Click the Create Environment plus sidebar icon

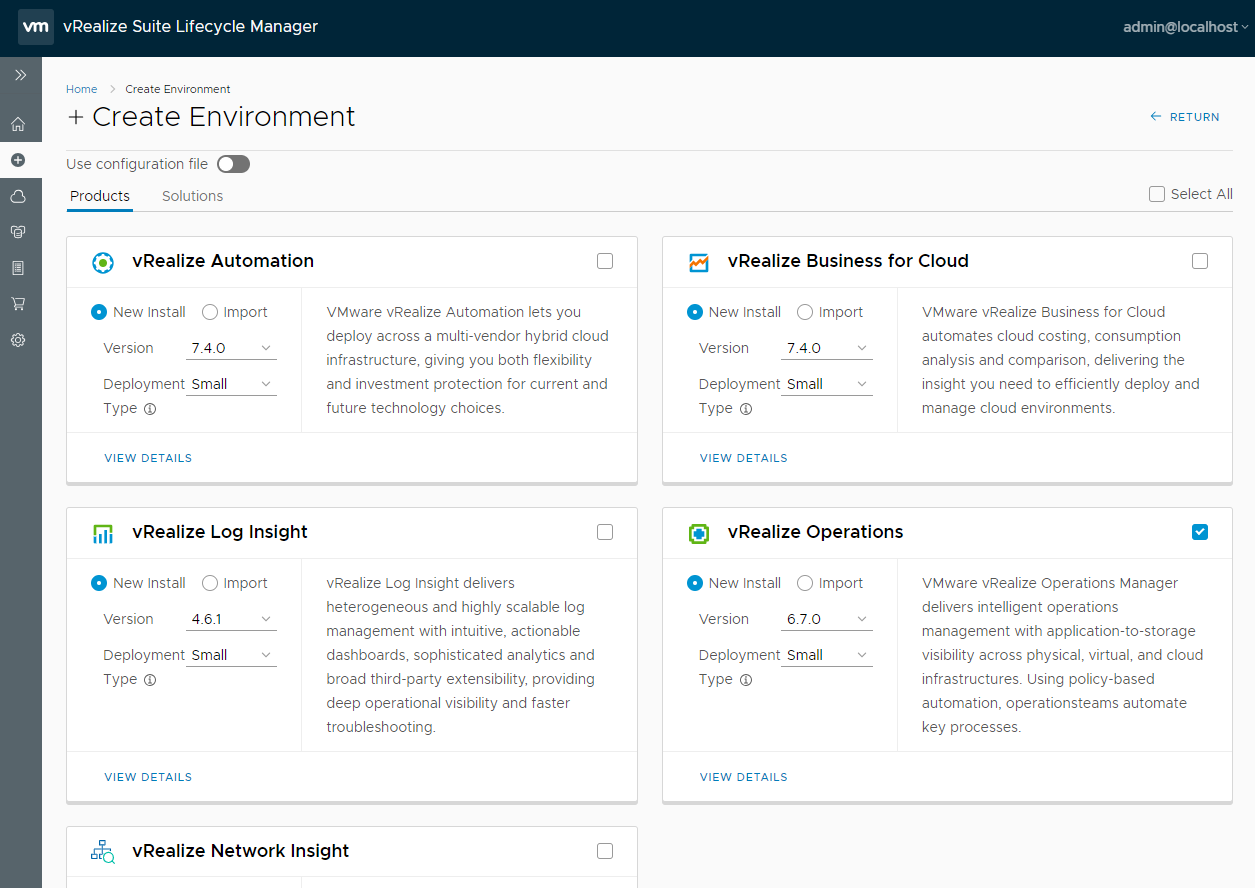click(x=18, y=160)
